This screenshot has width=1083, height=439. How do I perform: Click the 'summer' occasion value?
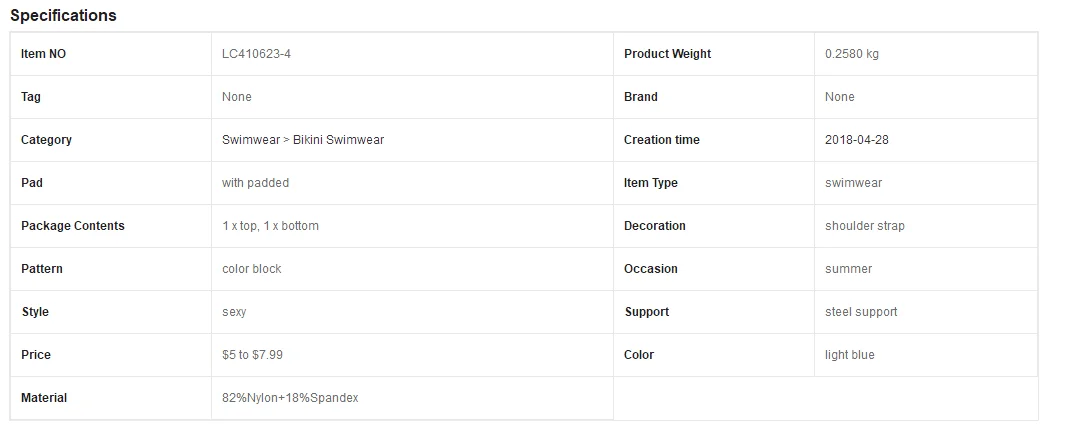(848, 269)
